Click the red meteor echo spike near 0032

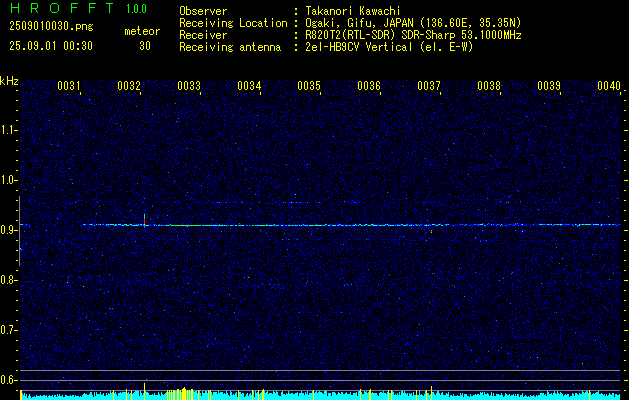coord(144,220)
